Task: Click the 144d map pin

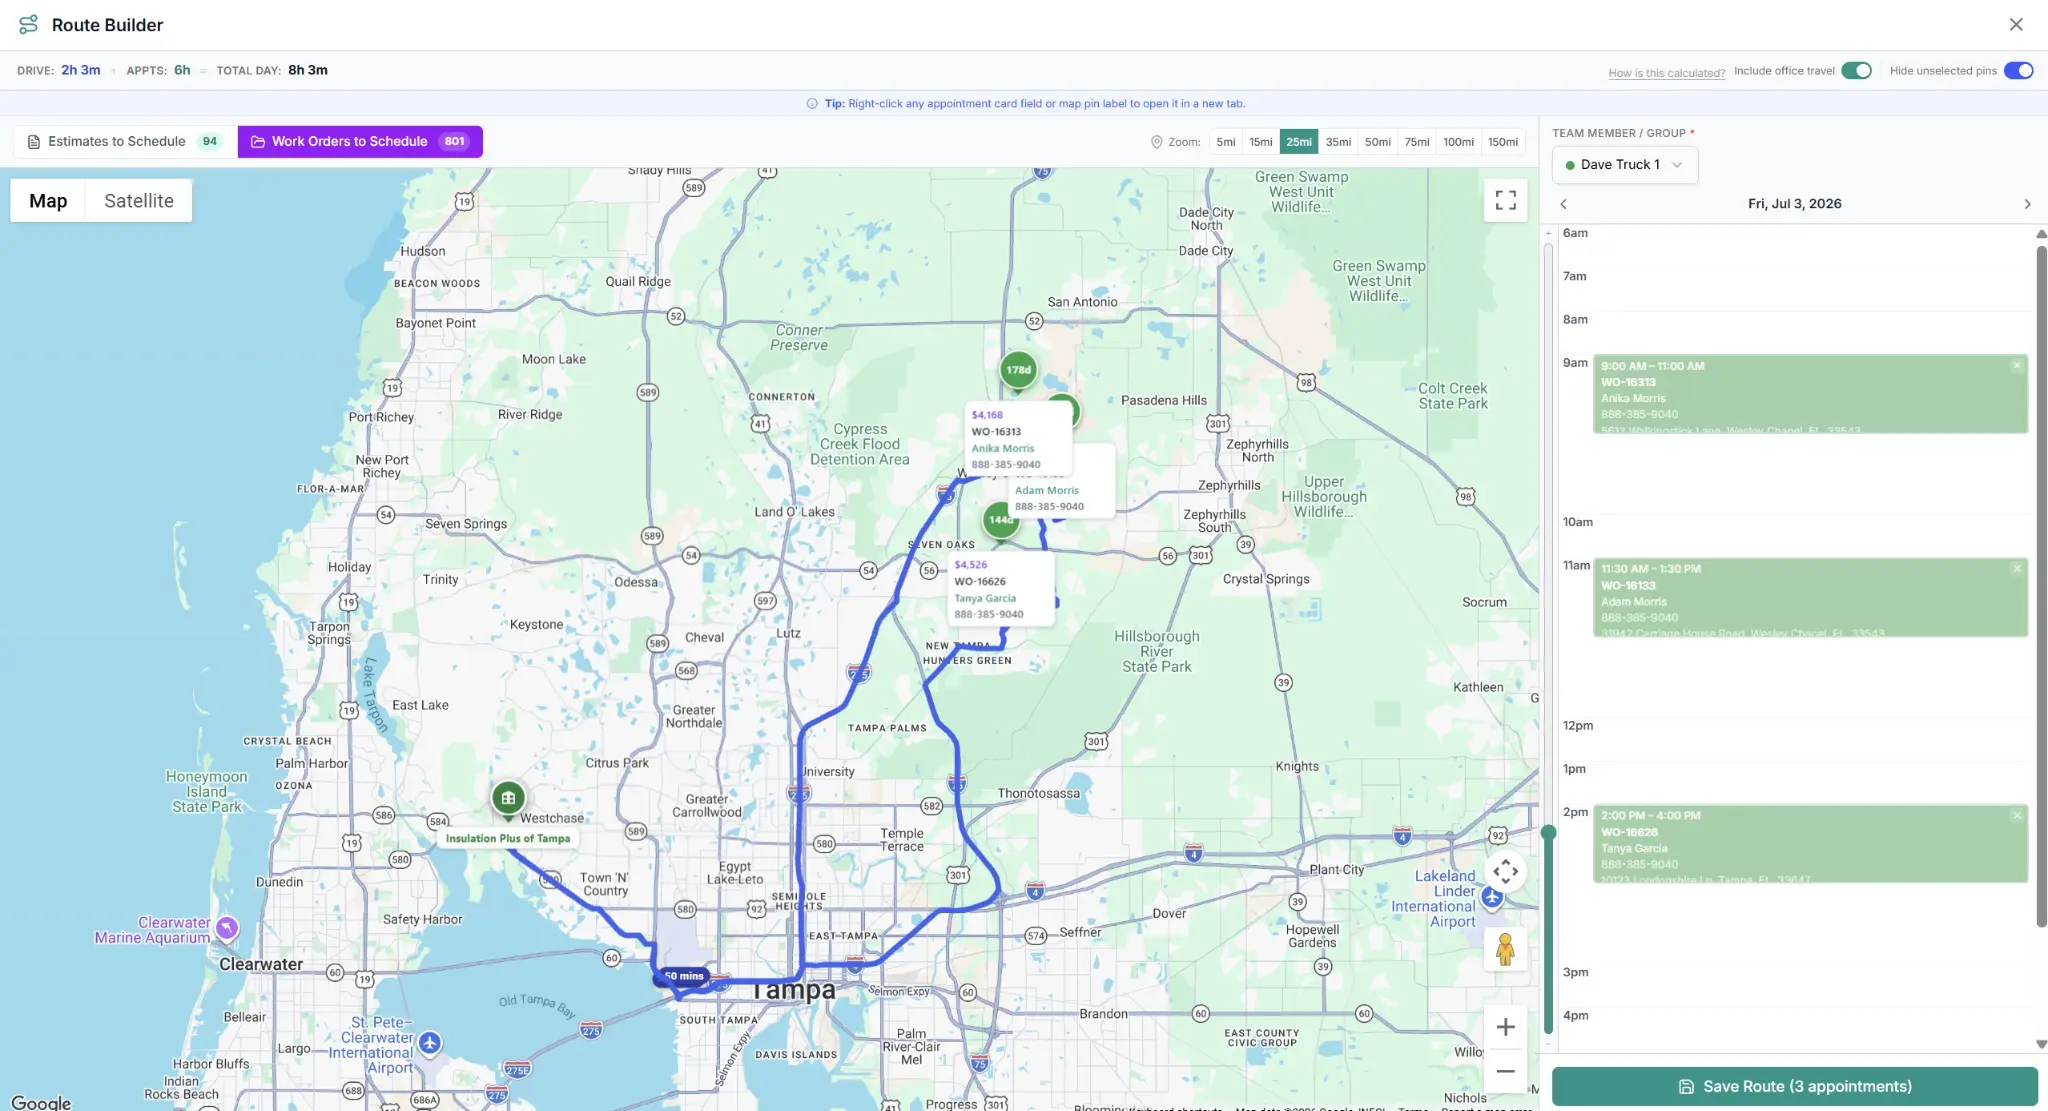Action: point(1000,520)
